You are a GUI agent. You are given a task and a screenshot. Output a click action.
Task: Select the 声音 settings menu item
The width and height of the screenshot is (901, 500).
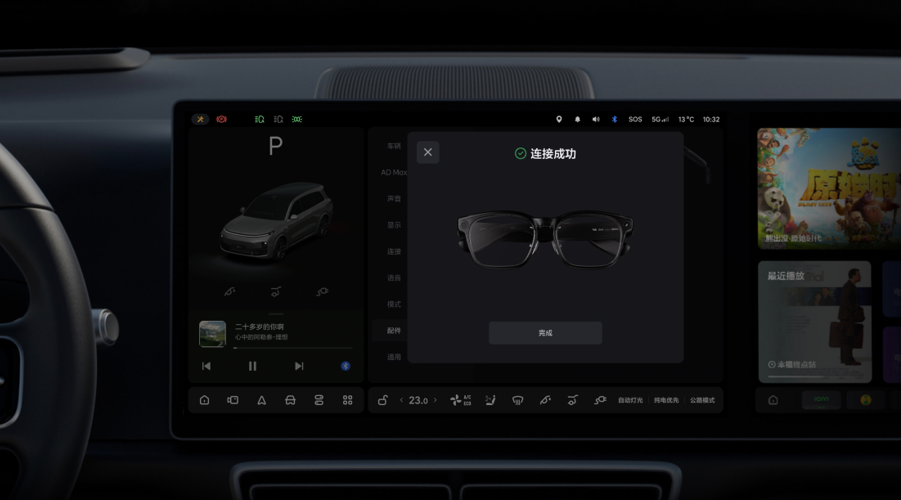tap(394, 199)
